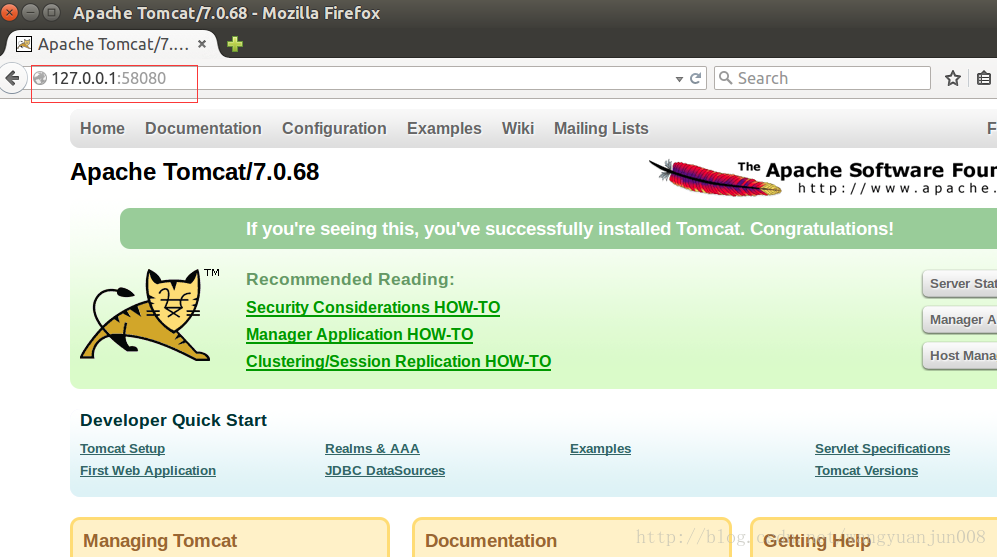Click the Documentation panel heading at bottom
This screenshot has height=557, width=997.
[x=490, y=540]
